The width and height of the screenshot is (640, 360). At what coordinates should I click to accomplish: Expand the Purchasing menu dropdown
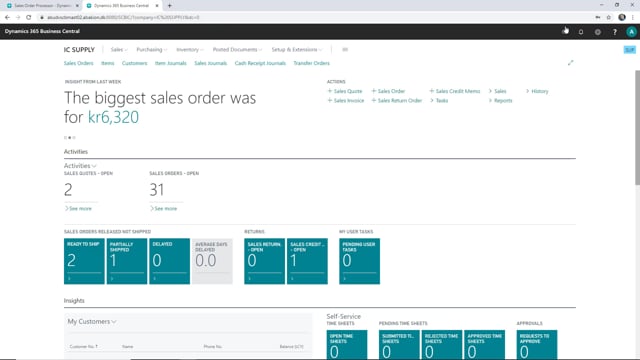coord(151,49)
